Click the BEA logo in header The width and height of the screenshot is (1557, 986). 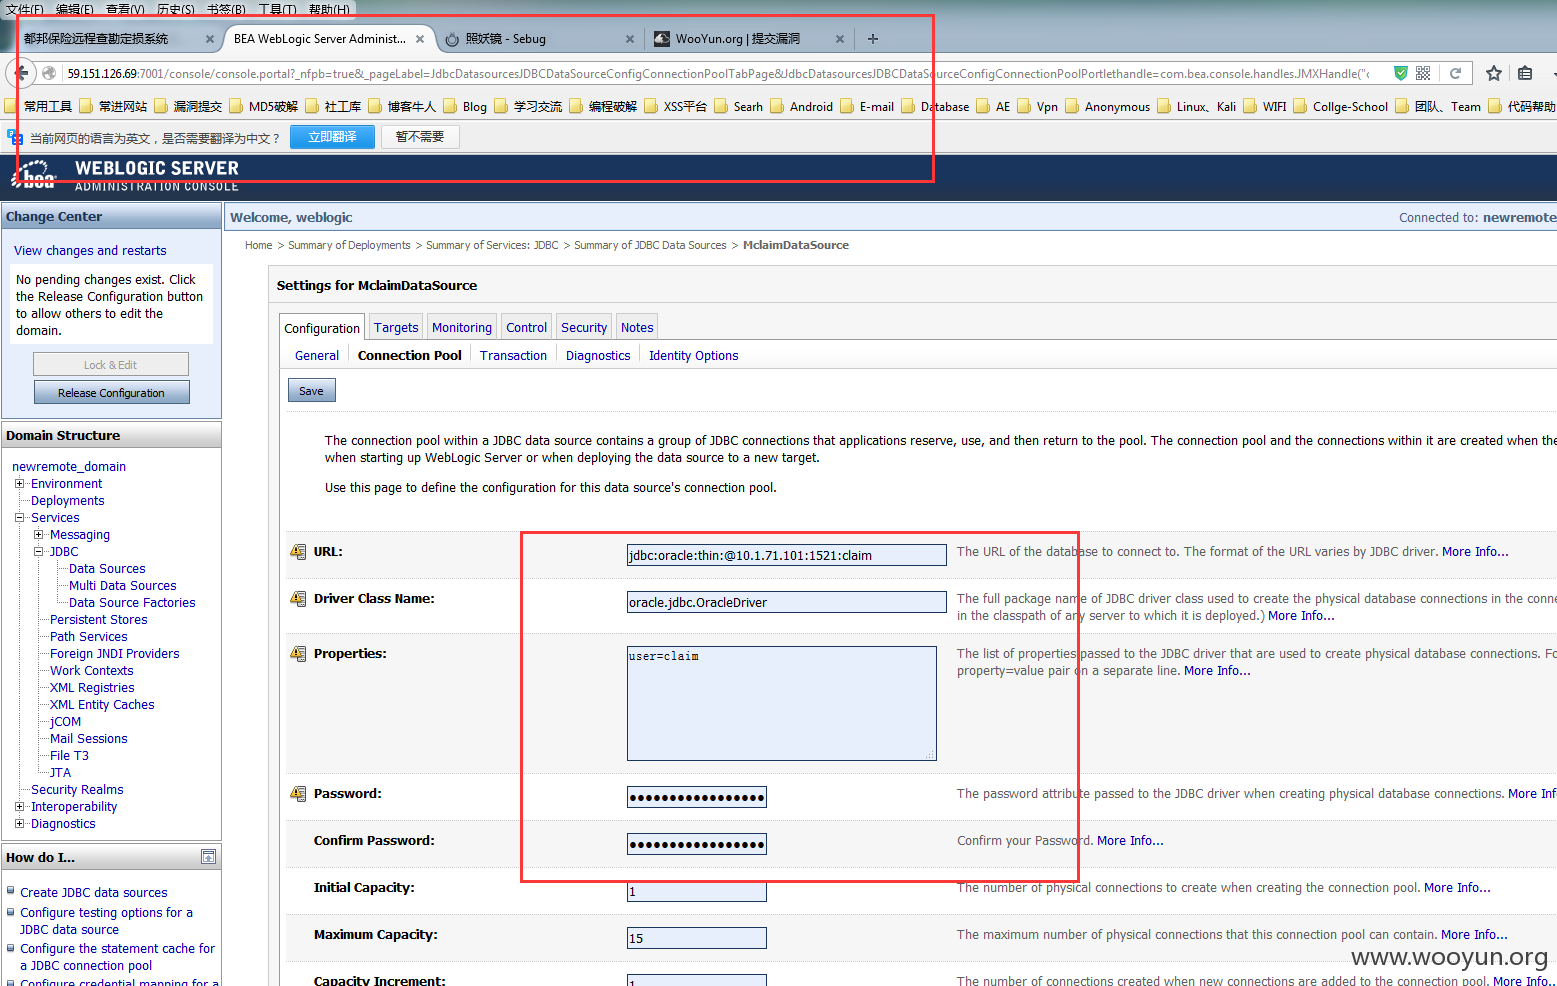pyautogui.click(x=34, y=176)
